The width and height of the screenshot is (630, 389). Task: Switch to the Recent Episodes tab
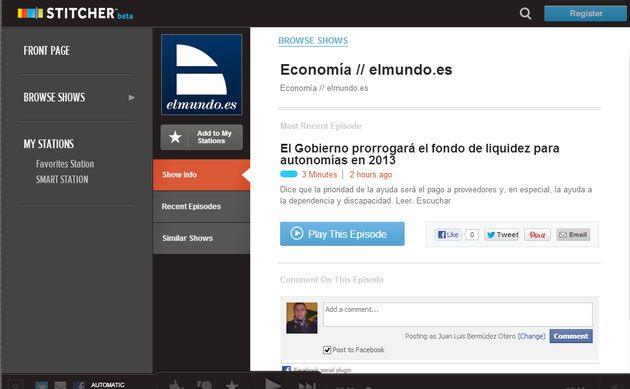click(x=201, y=207)
